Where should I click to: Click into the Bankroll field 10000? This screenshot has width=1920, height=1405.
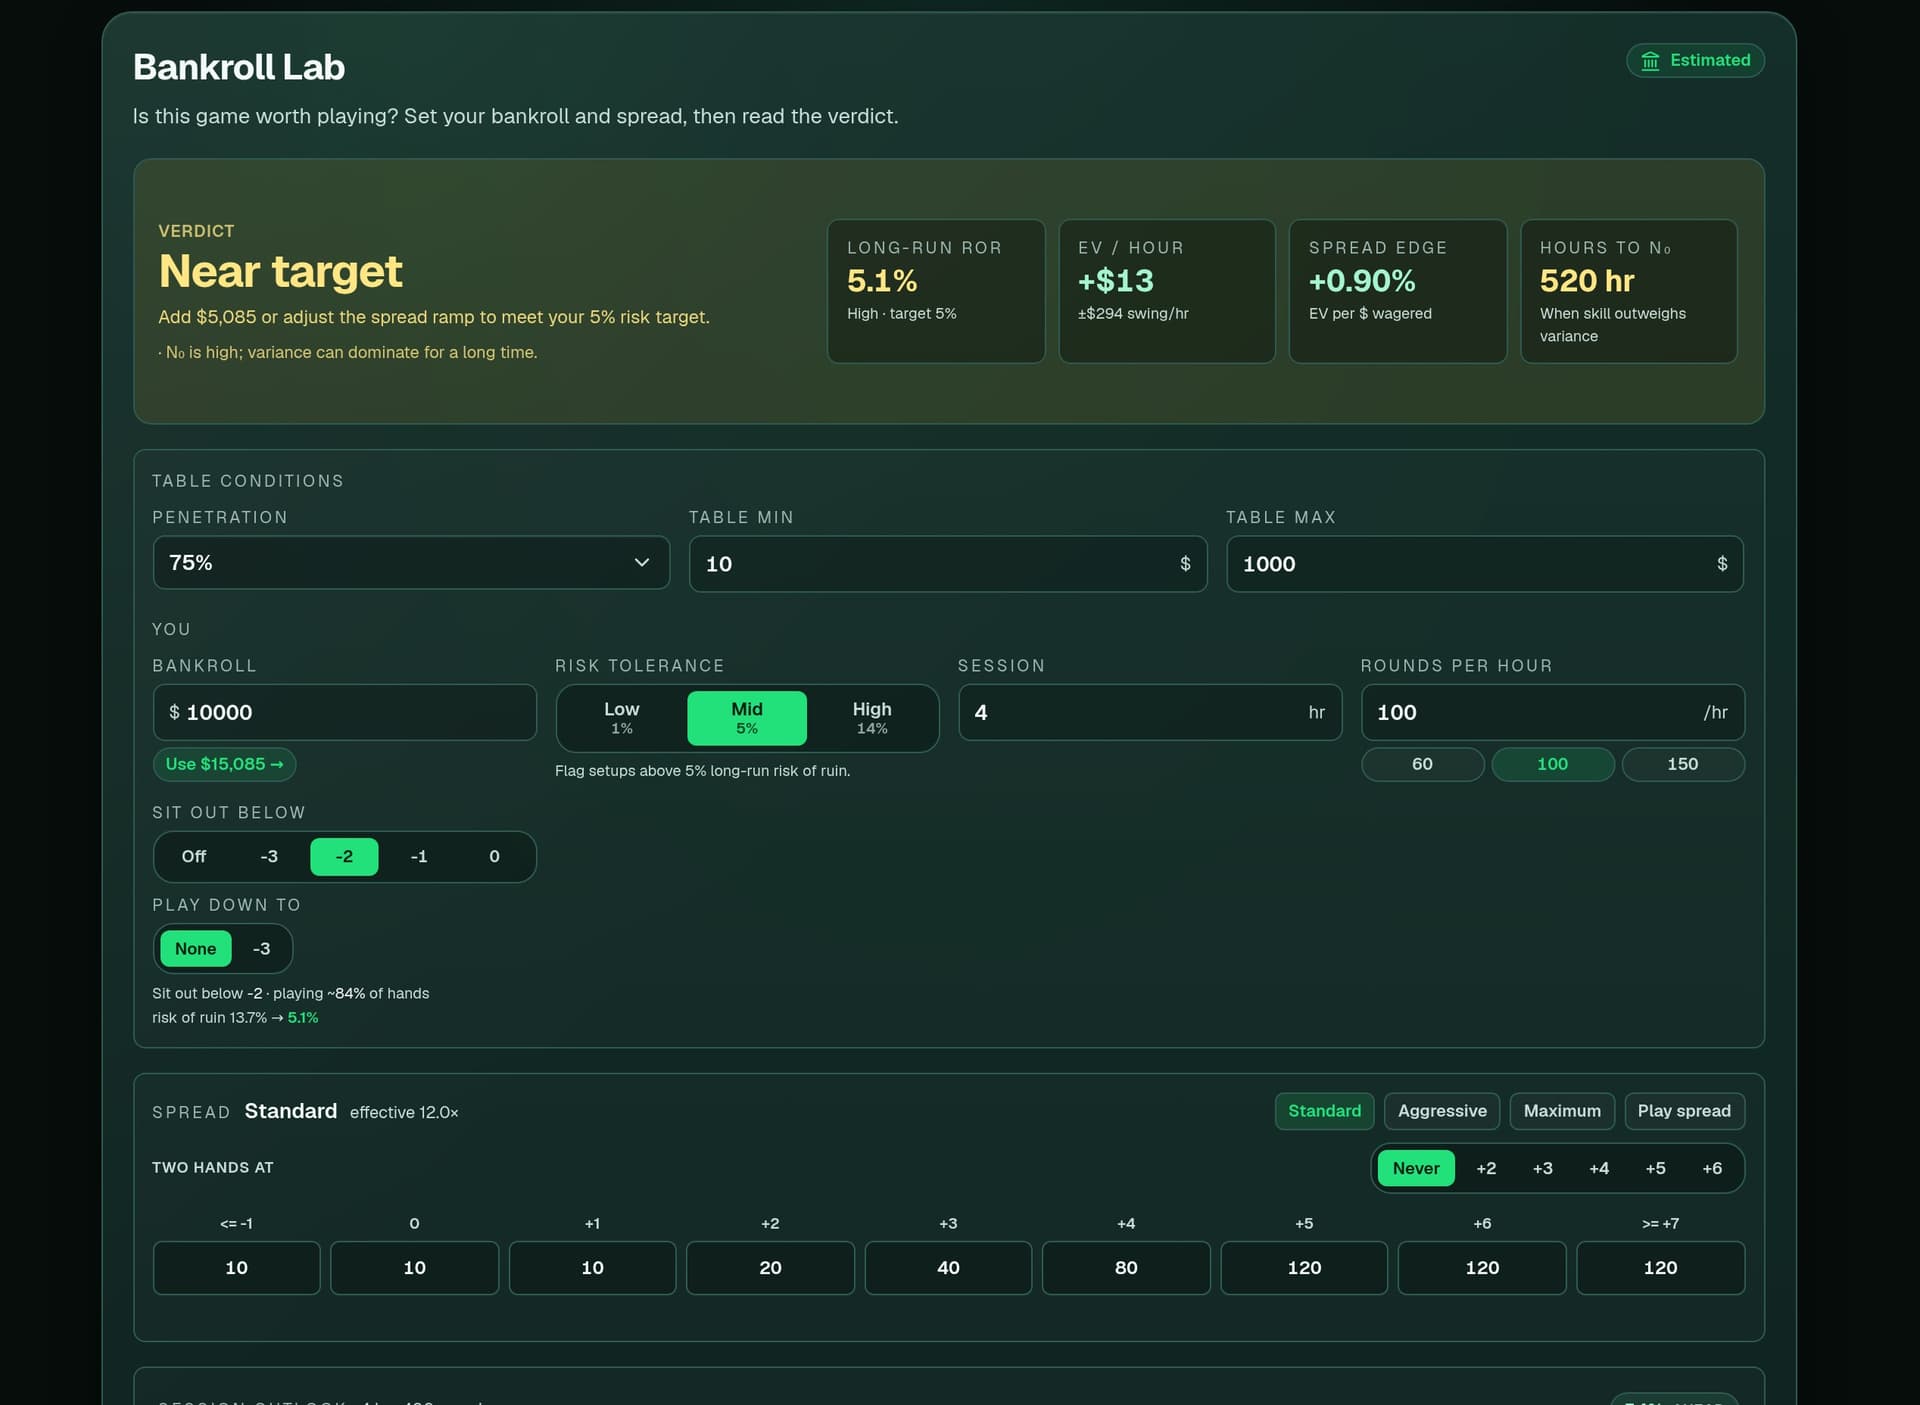click(344, 712)
